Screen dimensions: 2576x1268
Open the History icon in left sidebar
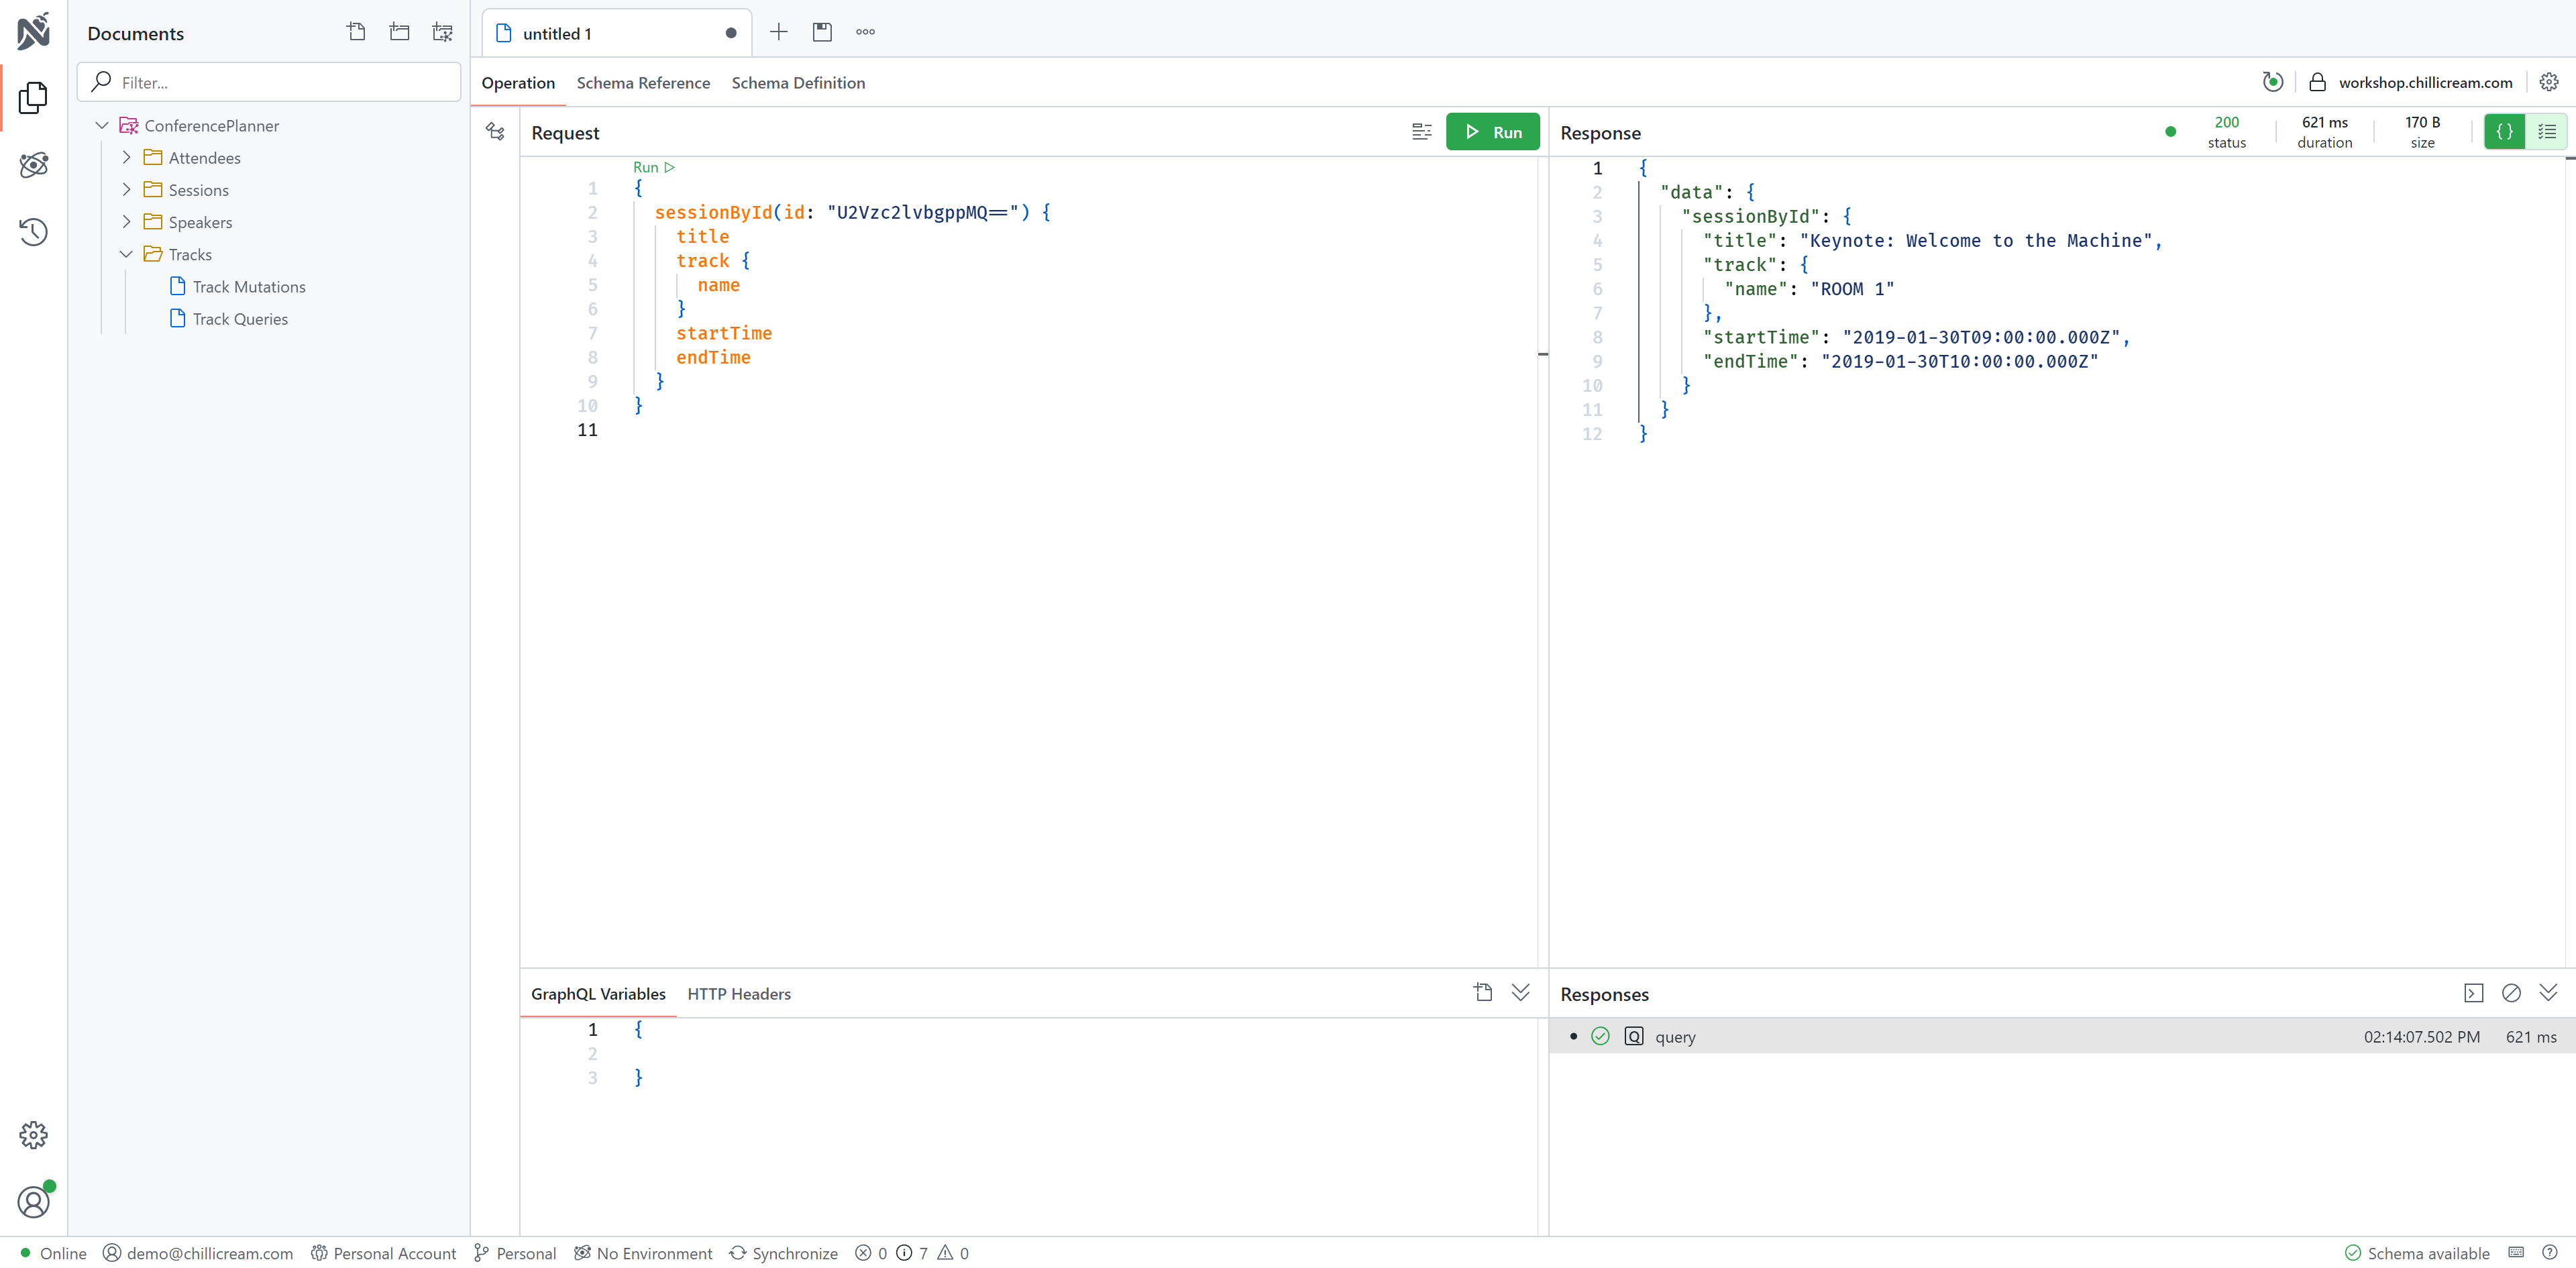(x=33, y=232)
